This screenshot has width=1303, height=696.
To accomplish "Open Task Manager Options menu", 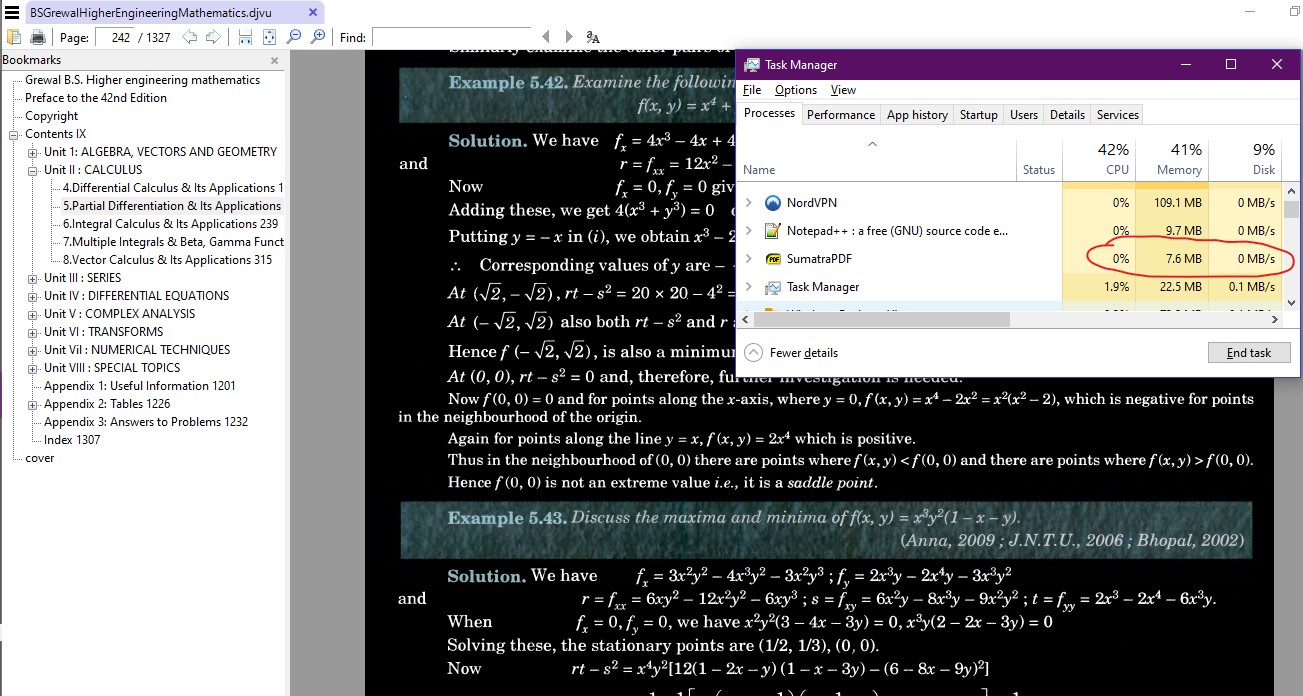I will coord(795,90).
